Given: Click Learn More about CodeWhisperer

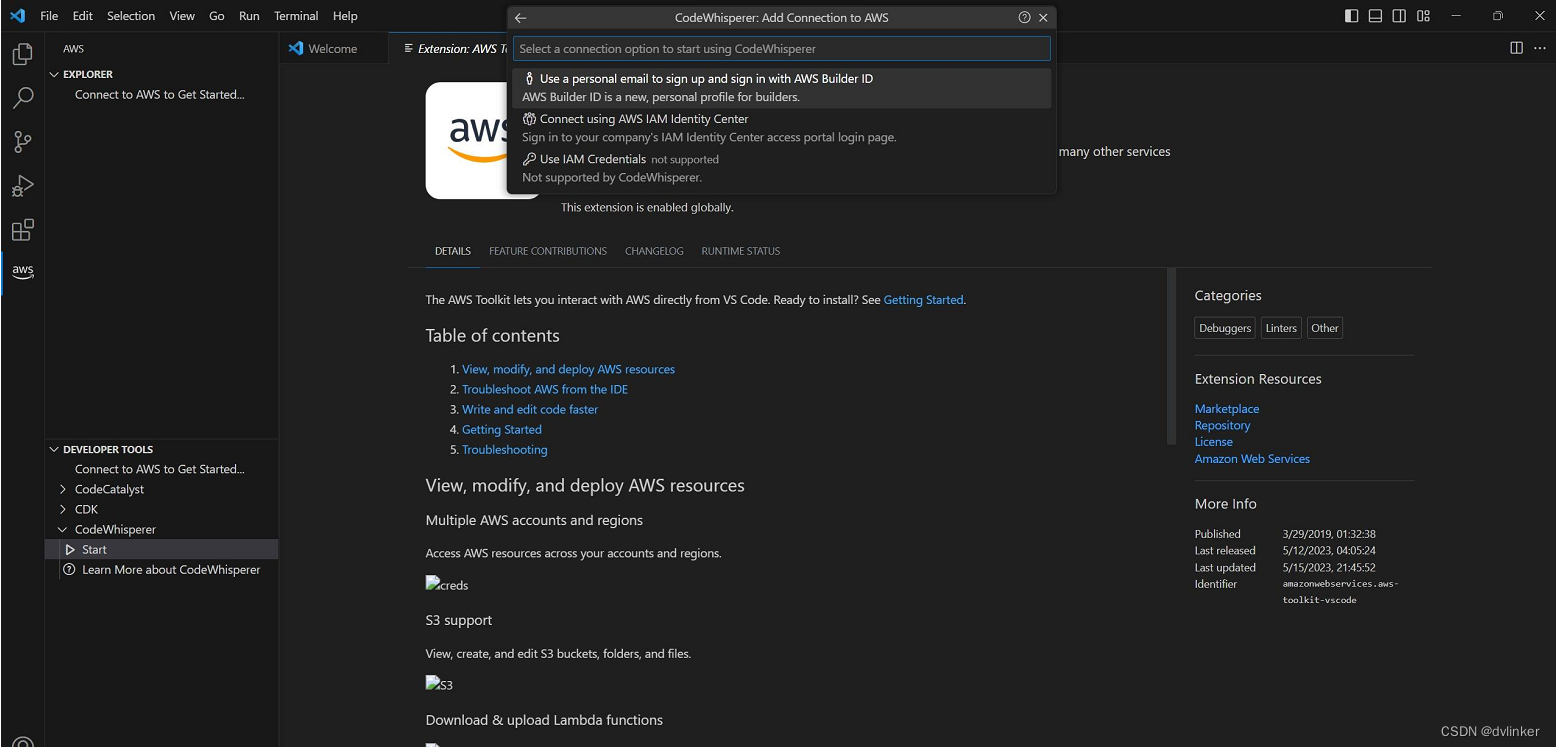Looking at the screenshot, I should (171, 570).
